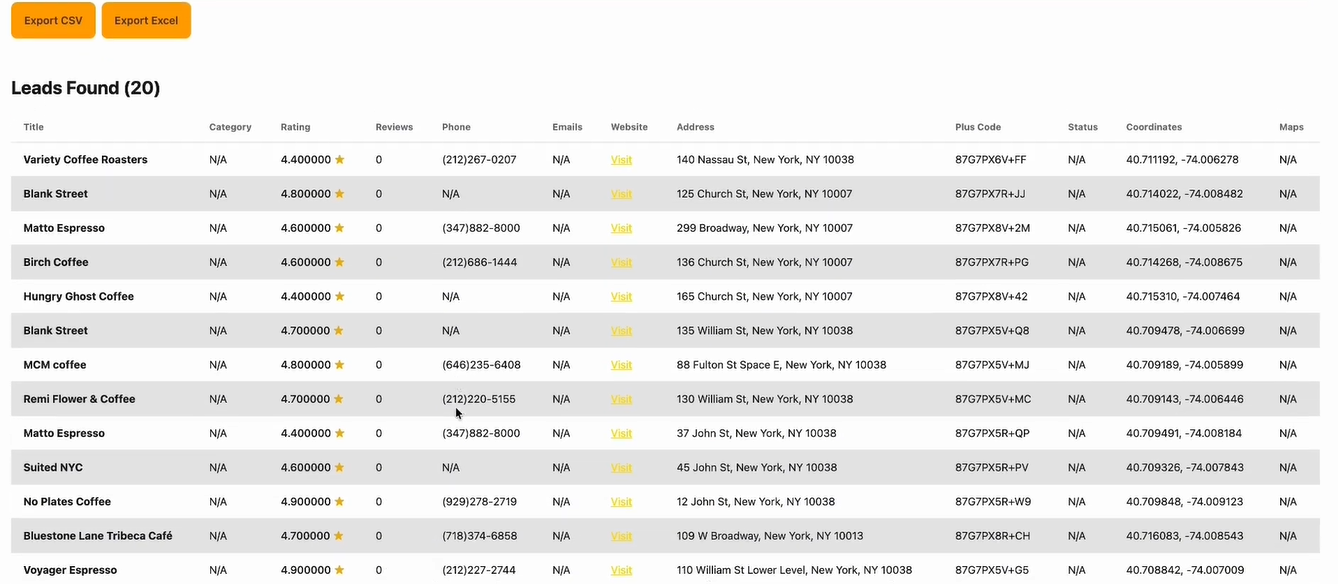The width and height of the screenshot is (1338, 584).
Task: Click star icon in Suited NYC row
Action: [x=340, y=467]
